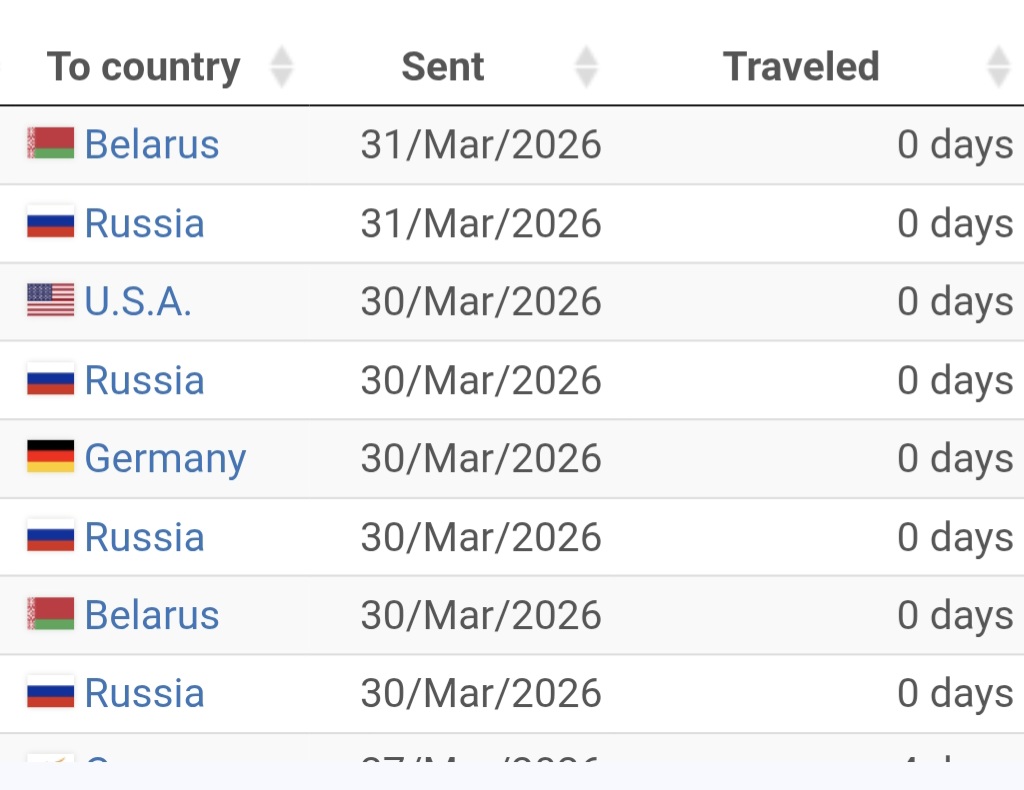Open Russia link dated 31/Mar/2026
Viewport: 1024px width, 790px height.
coord(144,223)
